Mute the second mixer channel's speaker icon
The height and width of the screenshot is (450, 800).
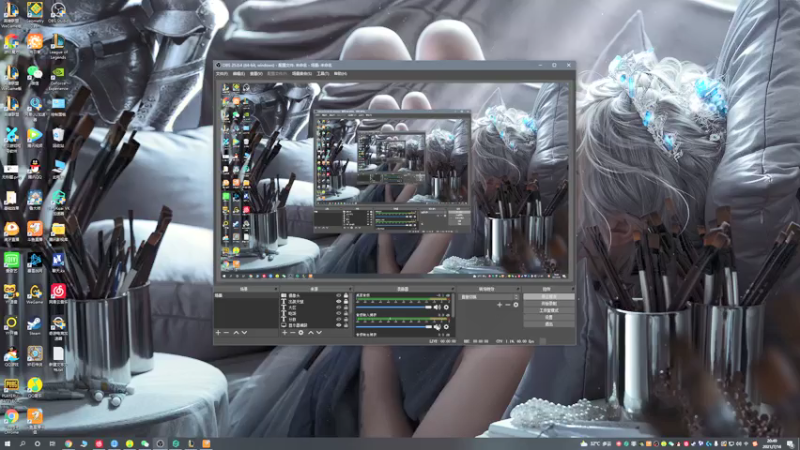tap(437, 327)
